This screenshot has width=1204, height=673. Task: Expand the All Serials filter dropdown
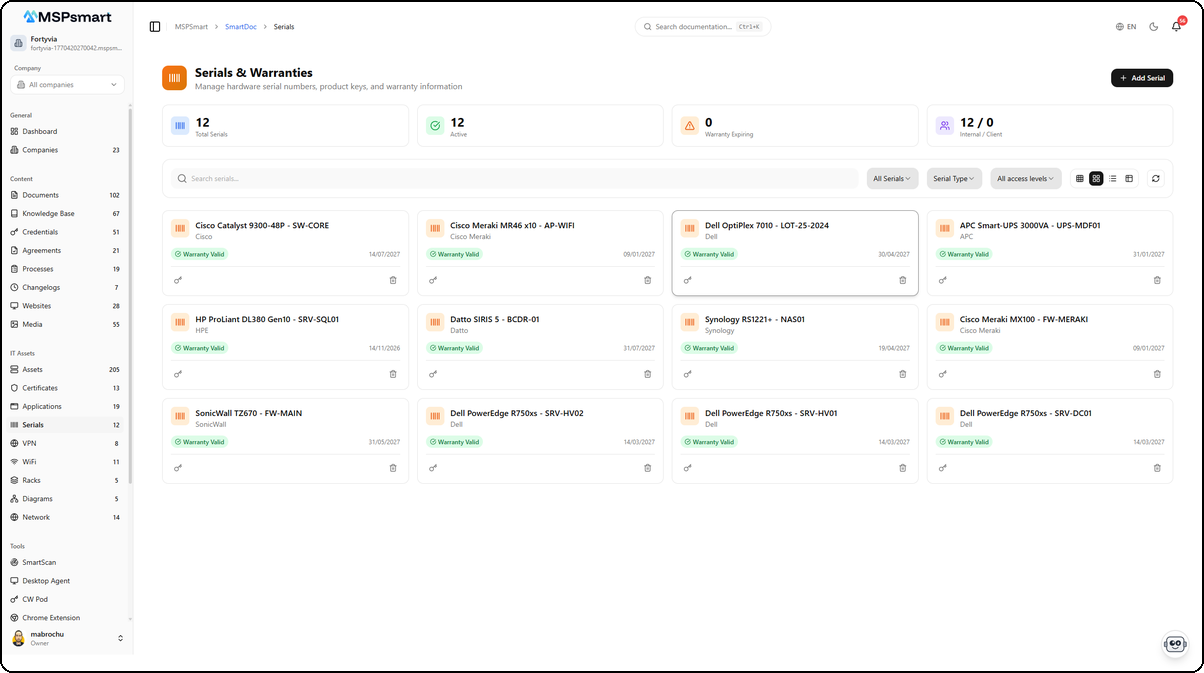point(891,179)
